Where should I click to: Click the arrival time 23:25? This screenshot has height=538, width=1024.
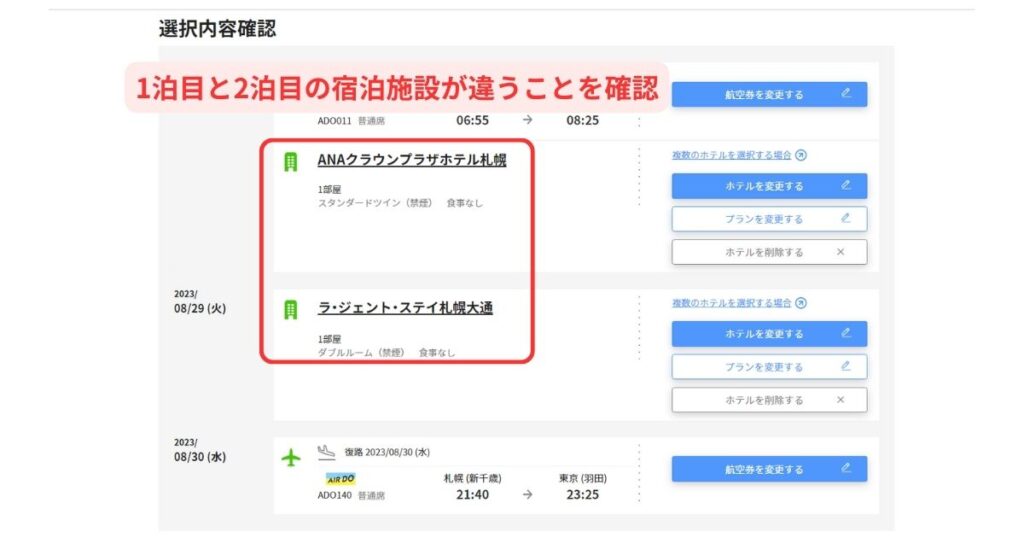tap(583, 495)
